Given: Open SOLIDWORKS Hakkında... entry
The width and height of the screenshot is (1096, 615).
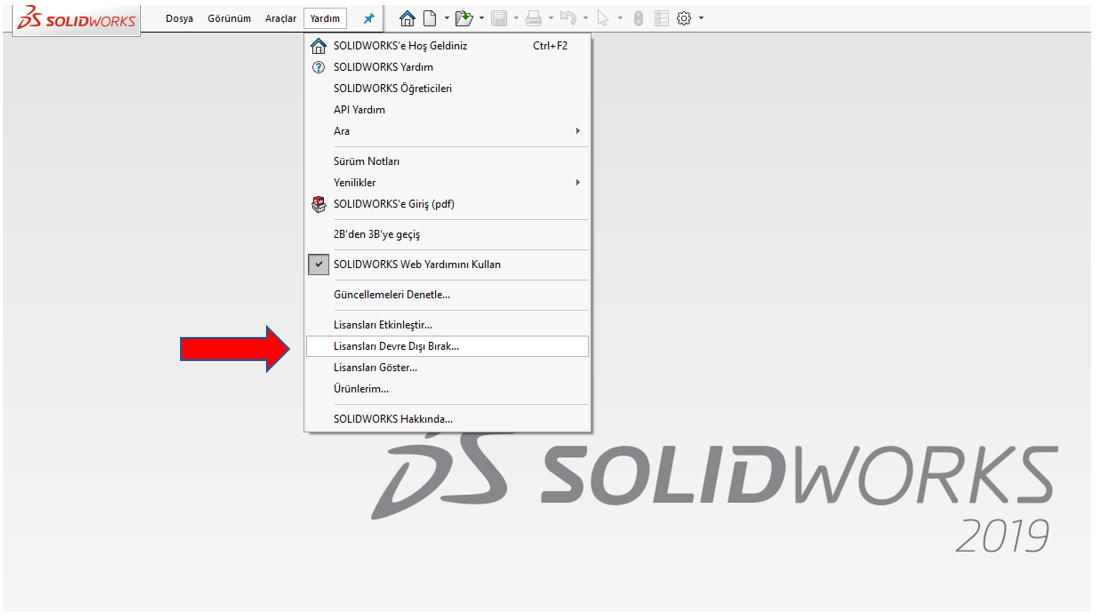Looking at the screenshot, I should point(393,419).
